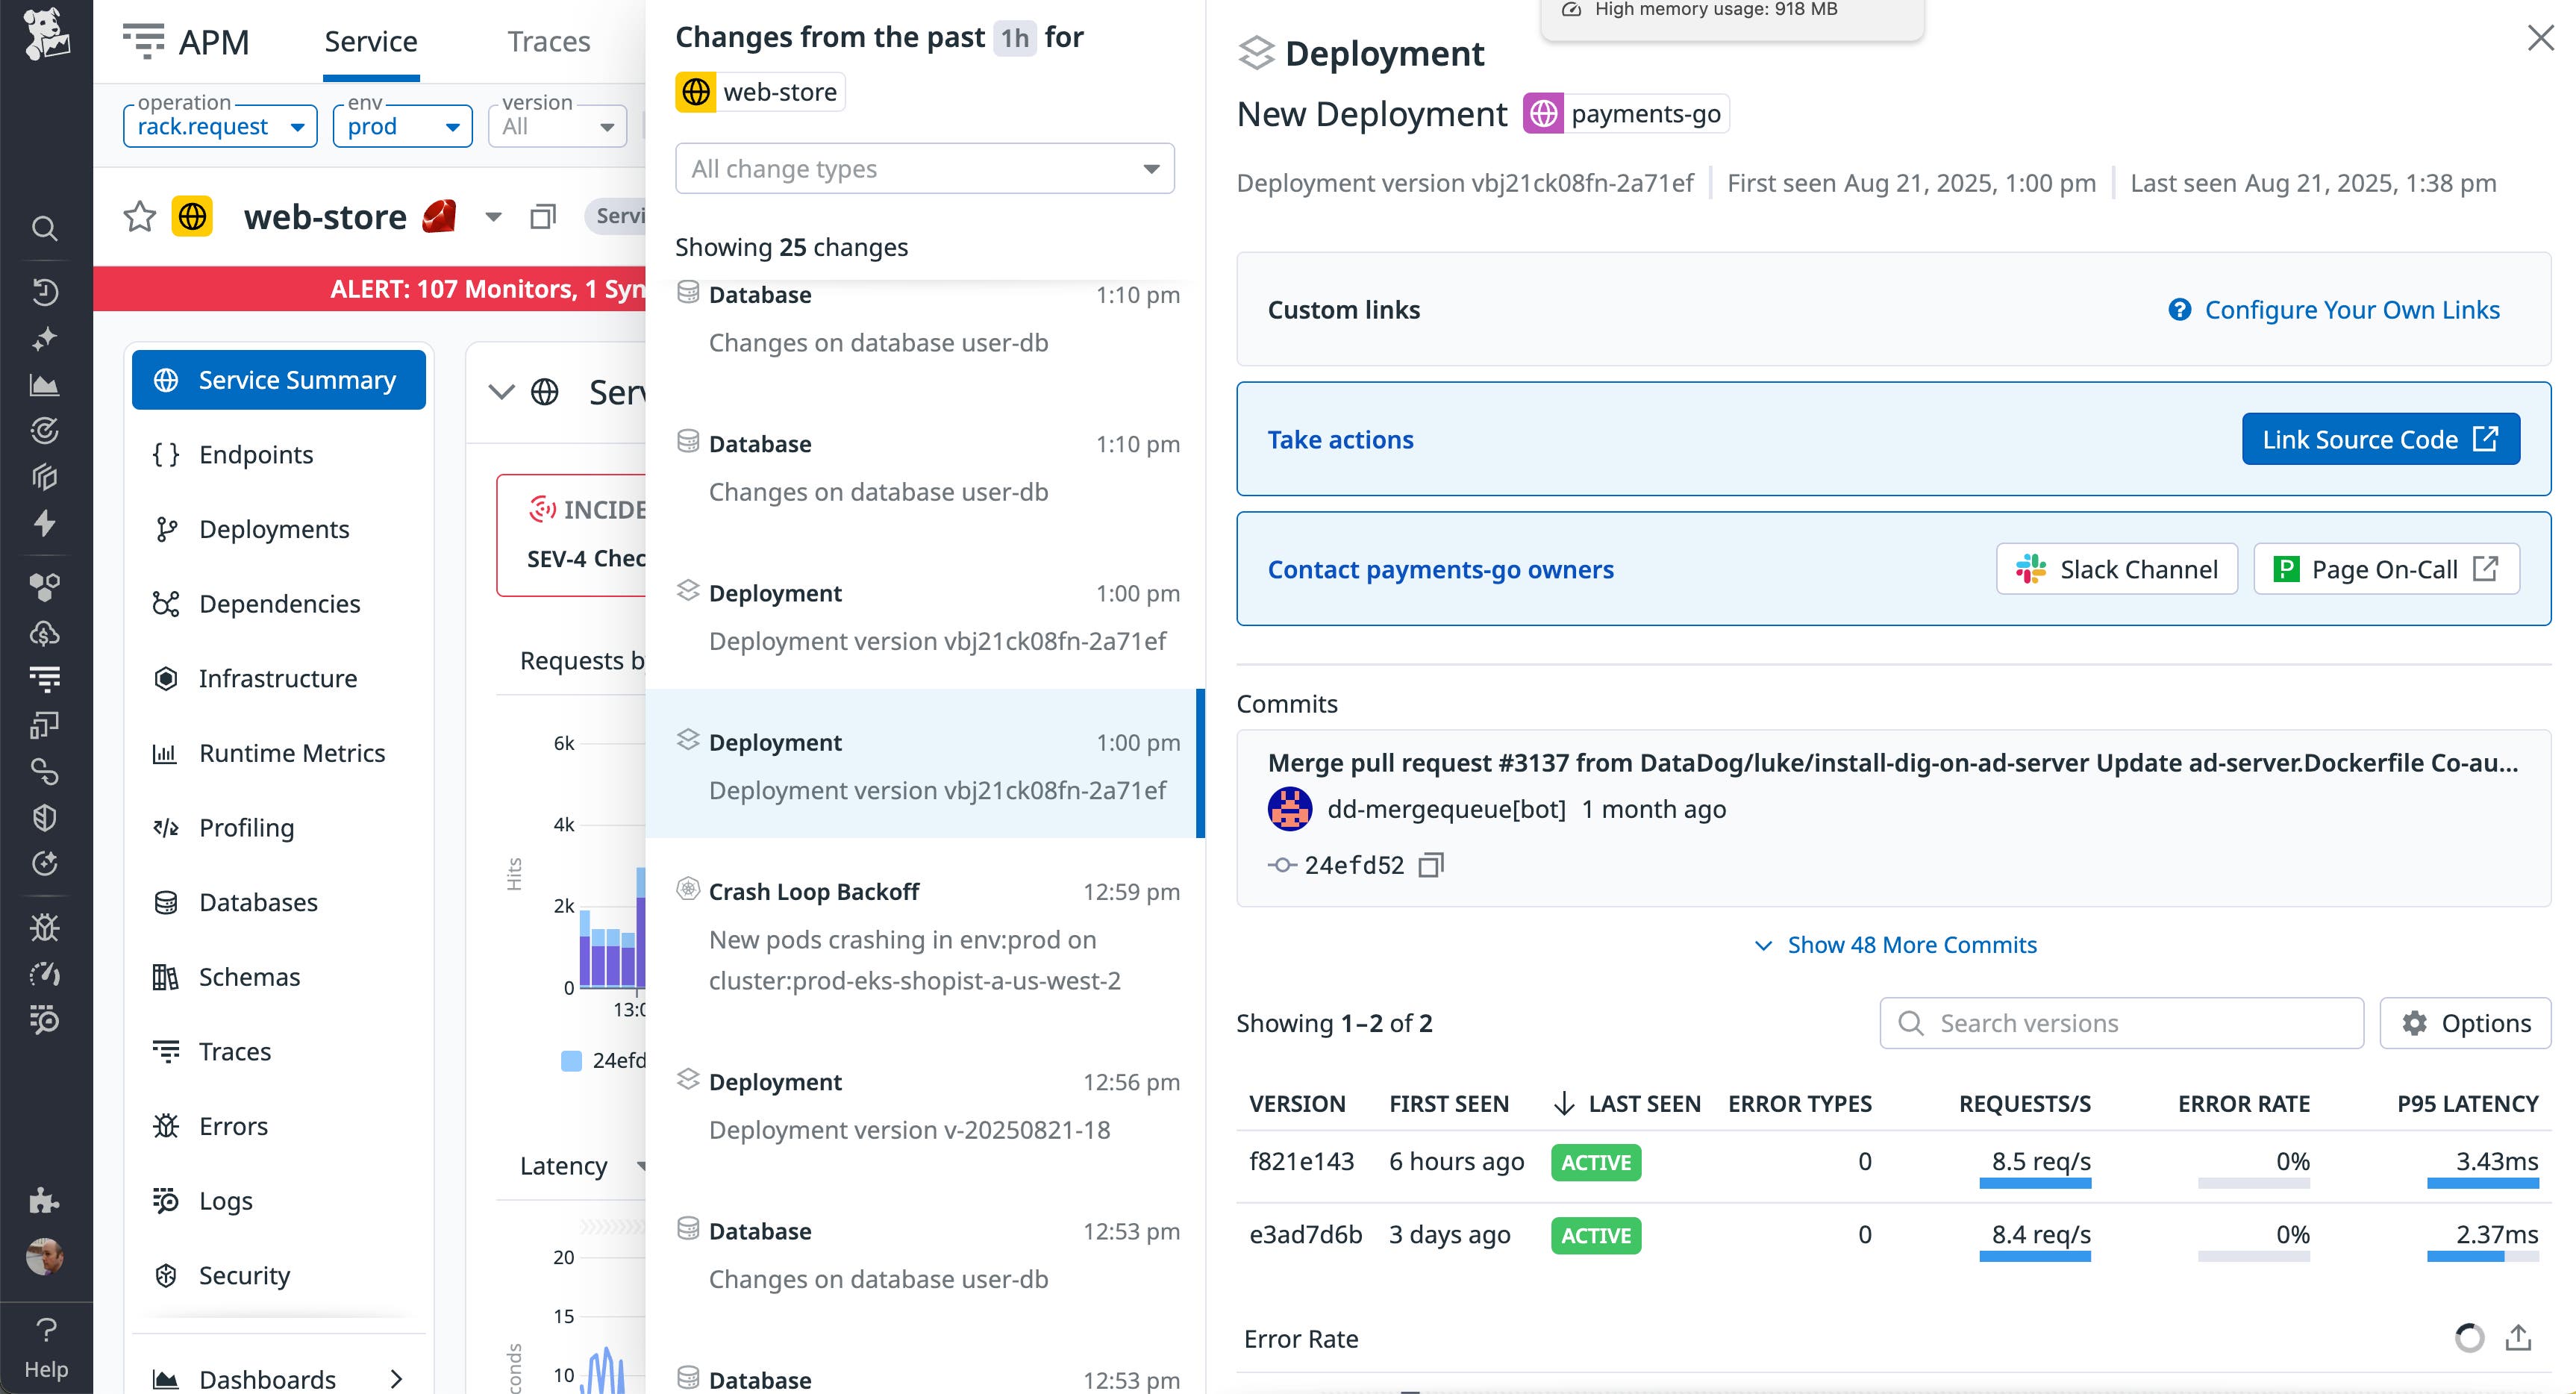Screen dimensions: 2576x1394
Task: Open Cloud Cost Management cloud-dollar icon
Action: click(x=46, y=631)
